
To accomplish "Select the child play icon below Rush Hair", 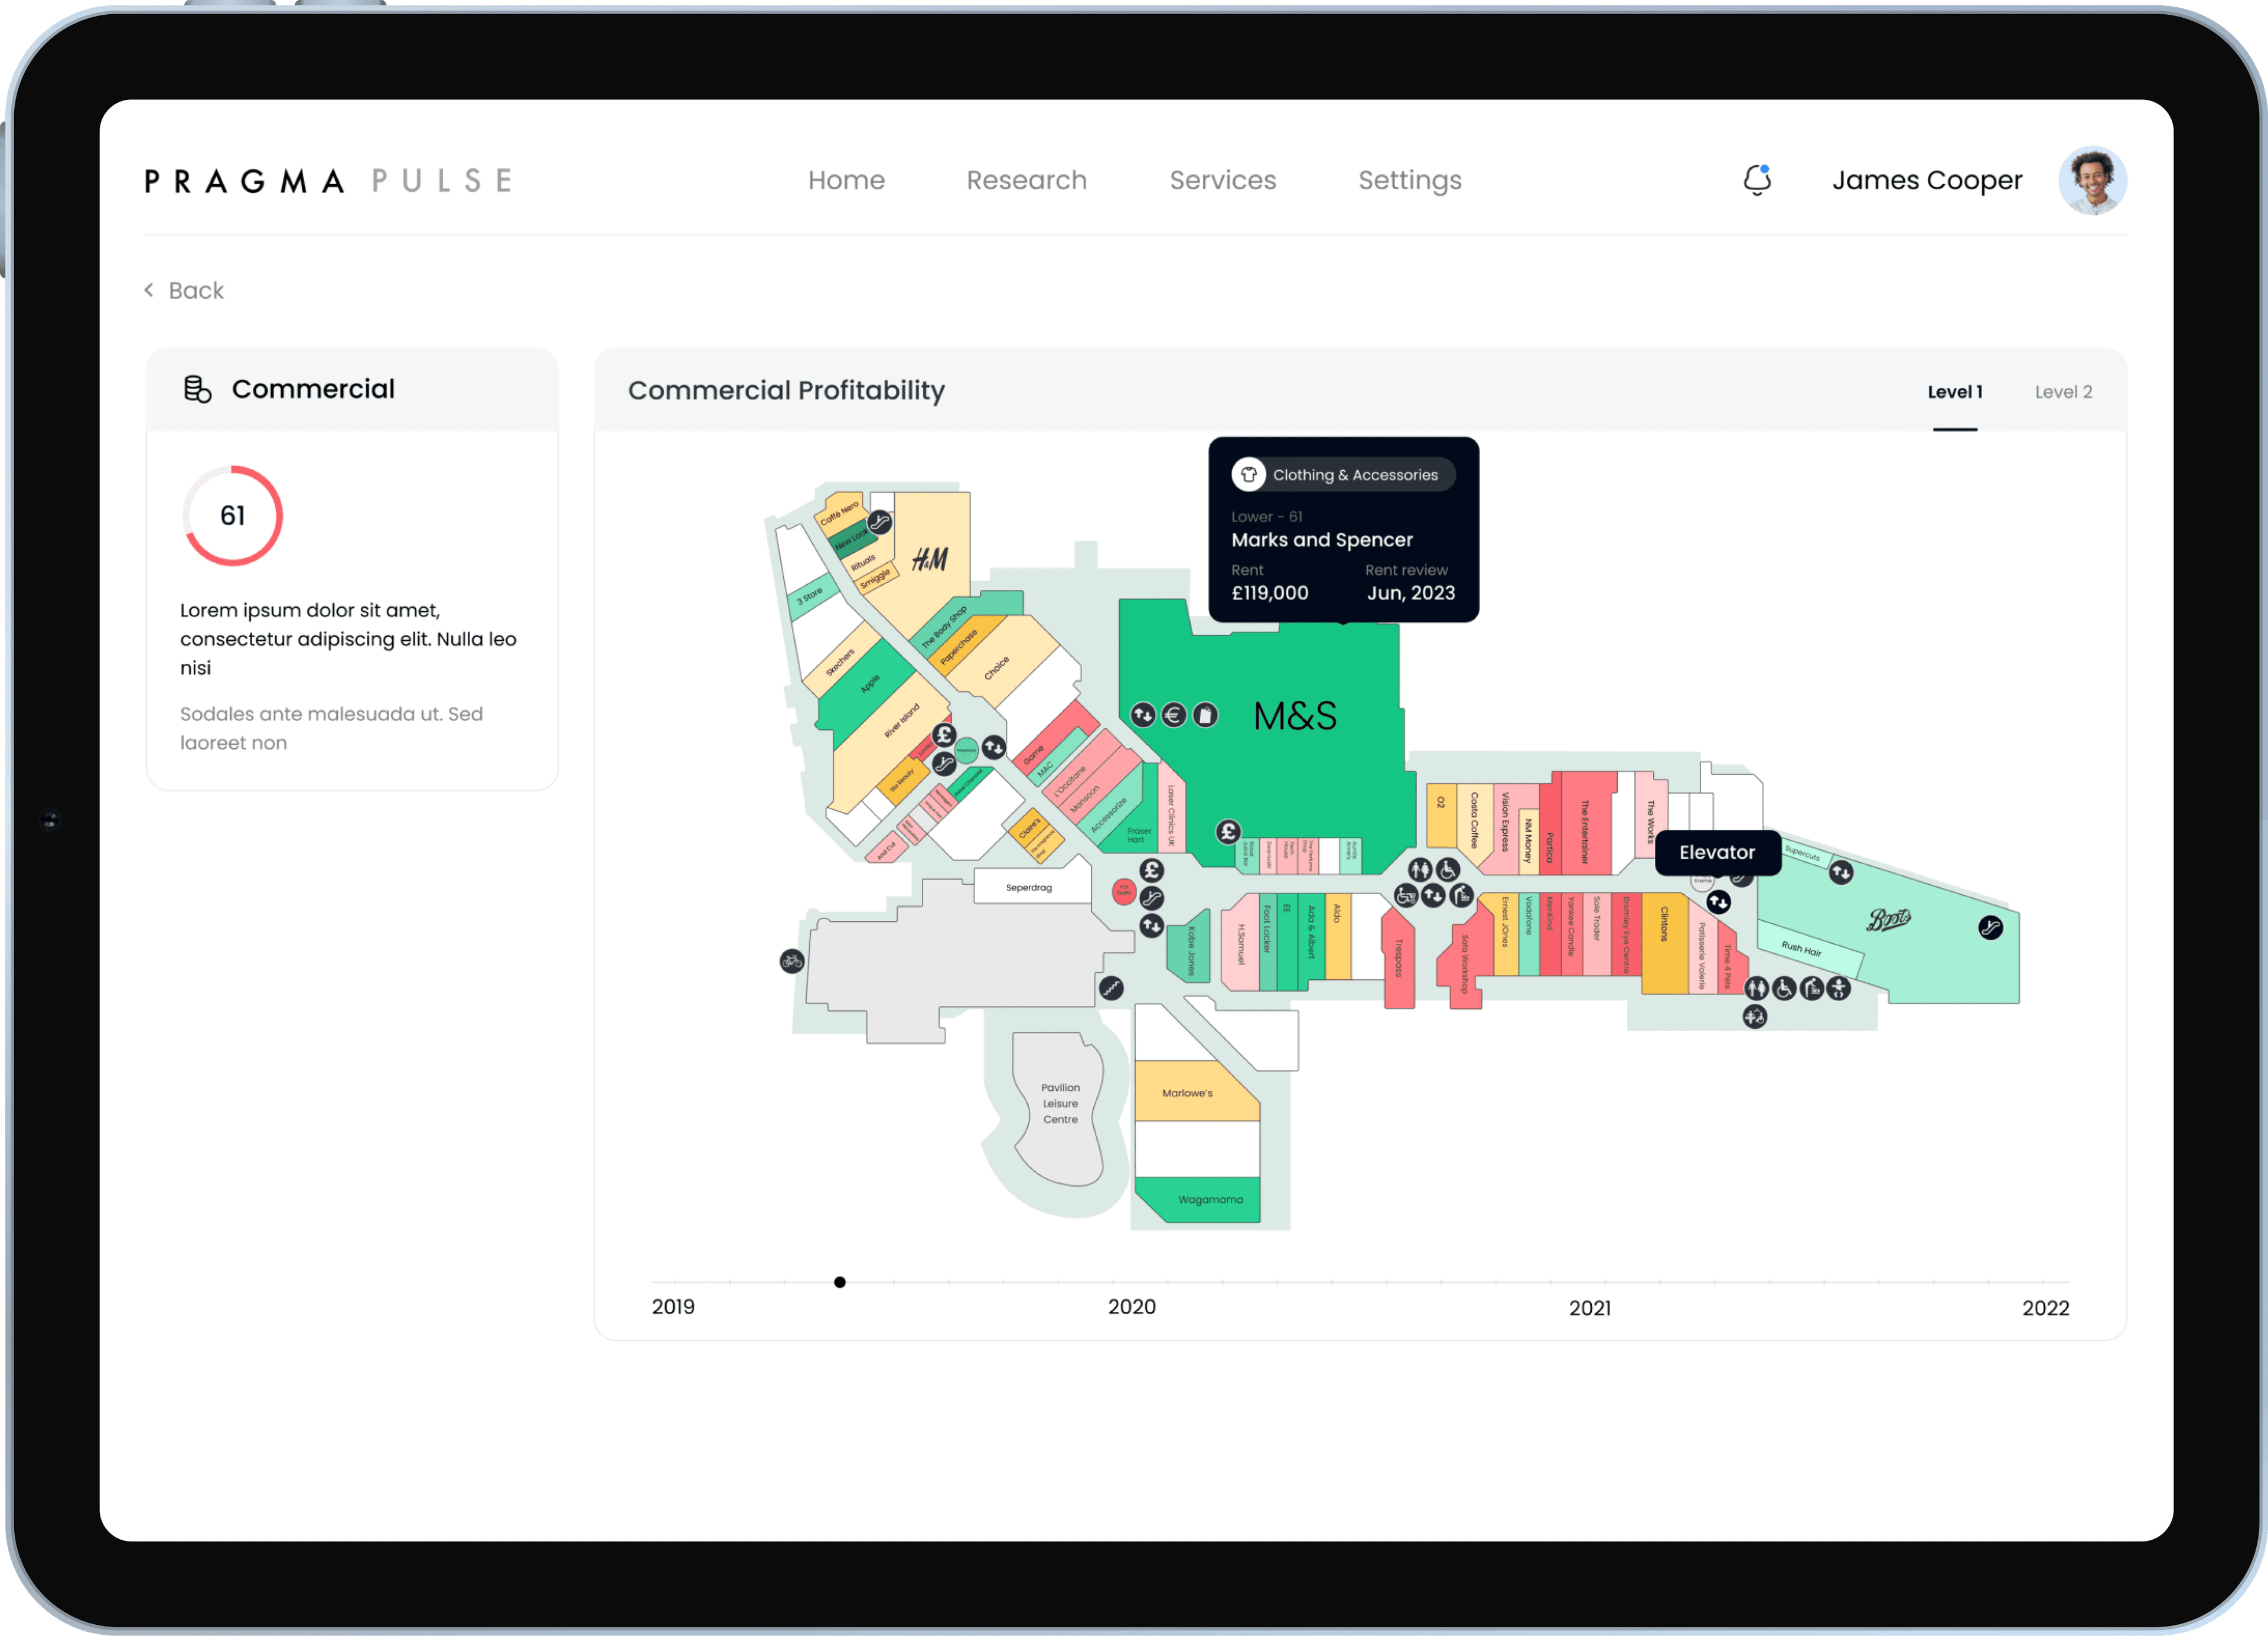I will coord(1838,988).
